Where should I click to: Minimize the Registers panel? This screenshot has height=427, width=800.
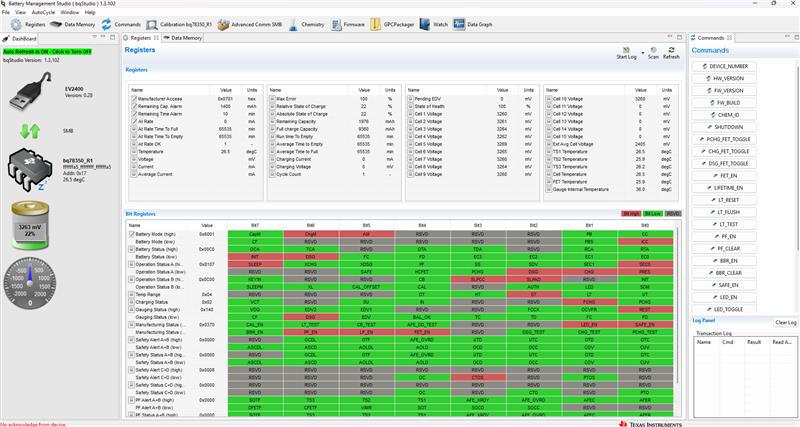670,37
